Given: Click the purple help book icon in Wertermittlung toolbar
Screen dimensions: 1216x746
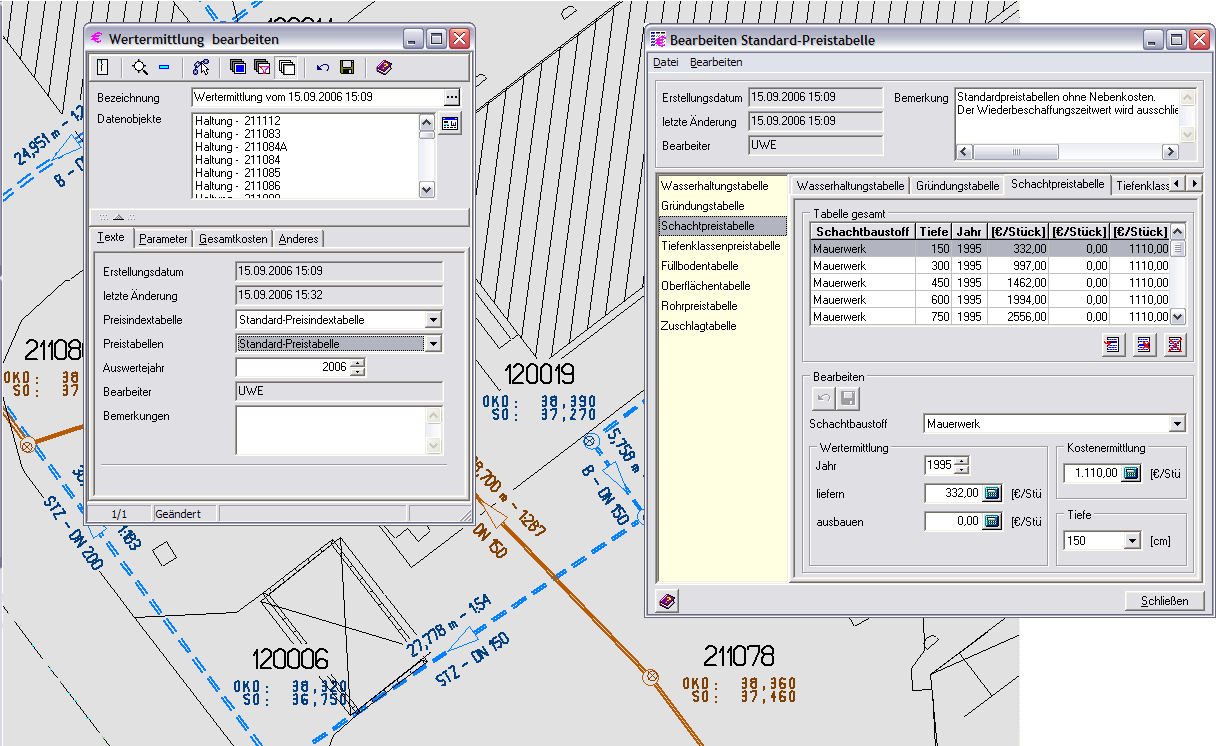Looking at the screenshot, I should [384, 68].
